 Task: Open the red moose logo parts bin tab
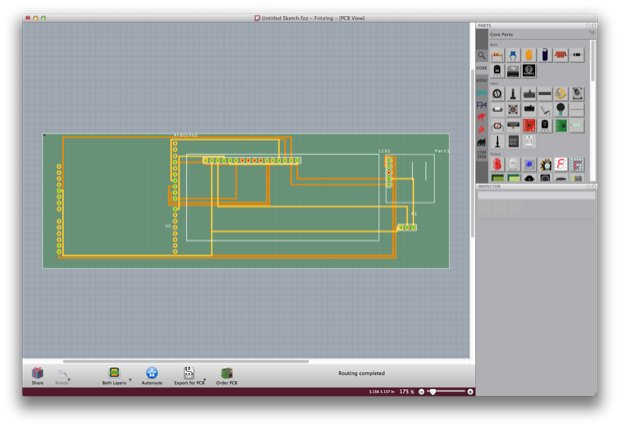(481, 117)
